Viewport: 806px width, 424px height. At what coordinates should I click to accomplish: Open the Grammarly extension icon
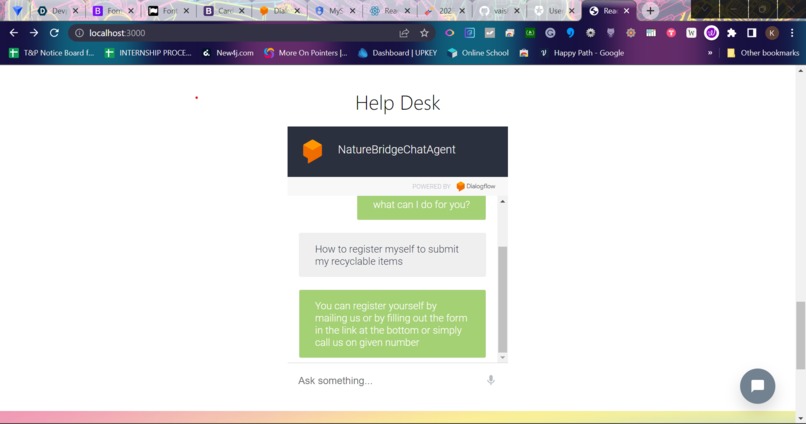coord(550,33)
